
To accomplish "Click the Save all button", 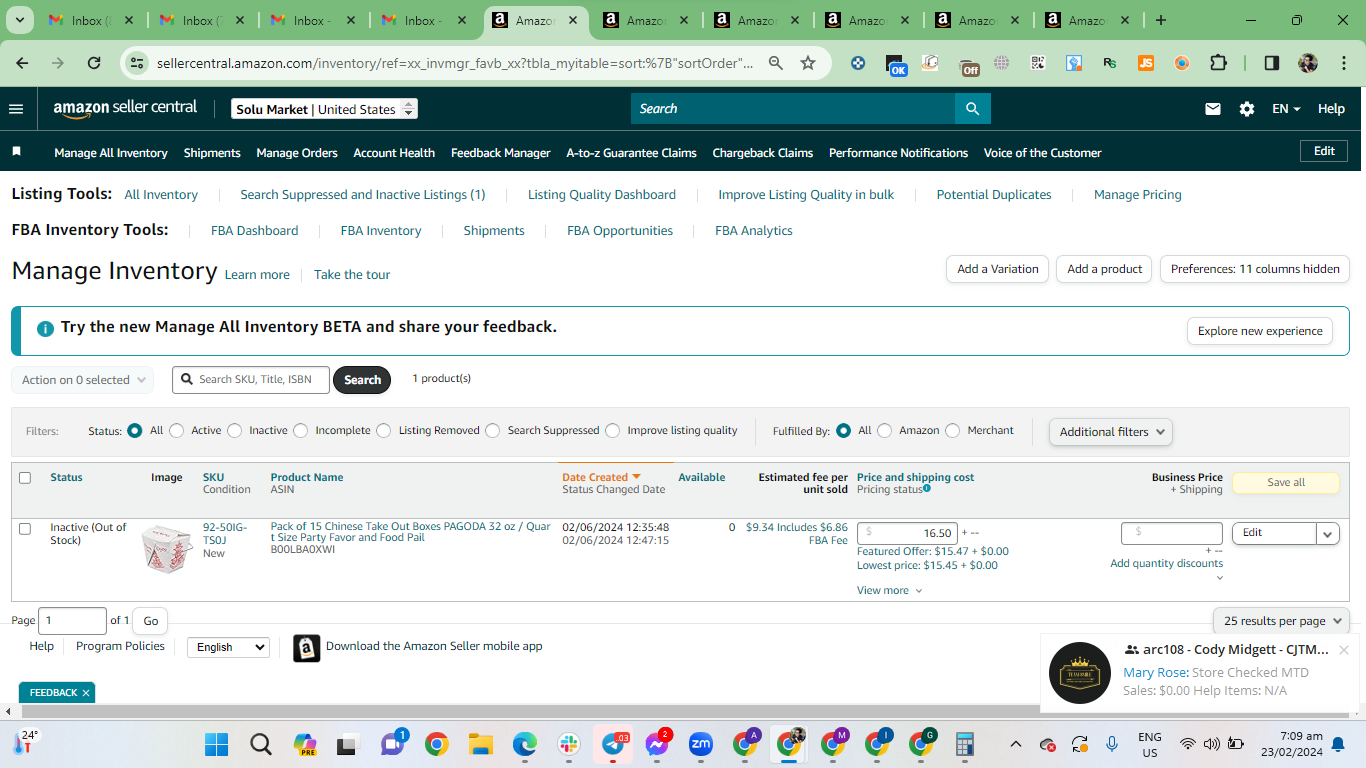I will point(1286,482).
